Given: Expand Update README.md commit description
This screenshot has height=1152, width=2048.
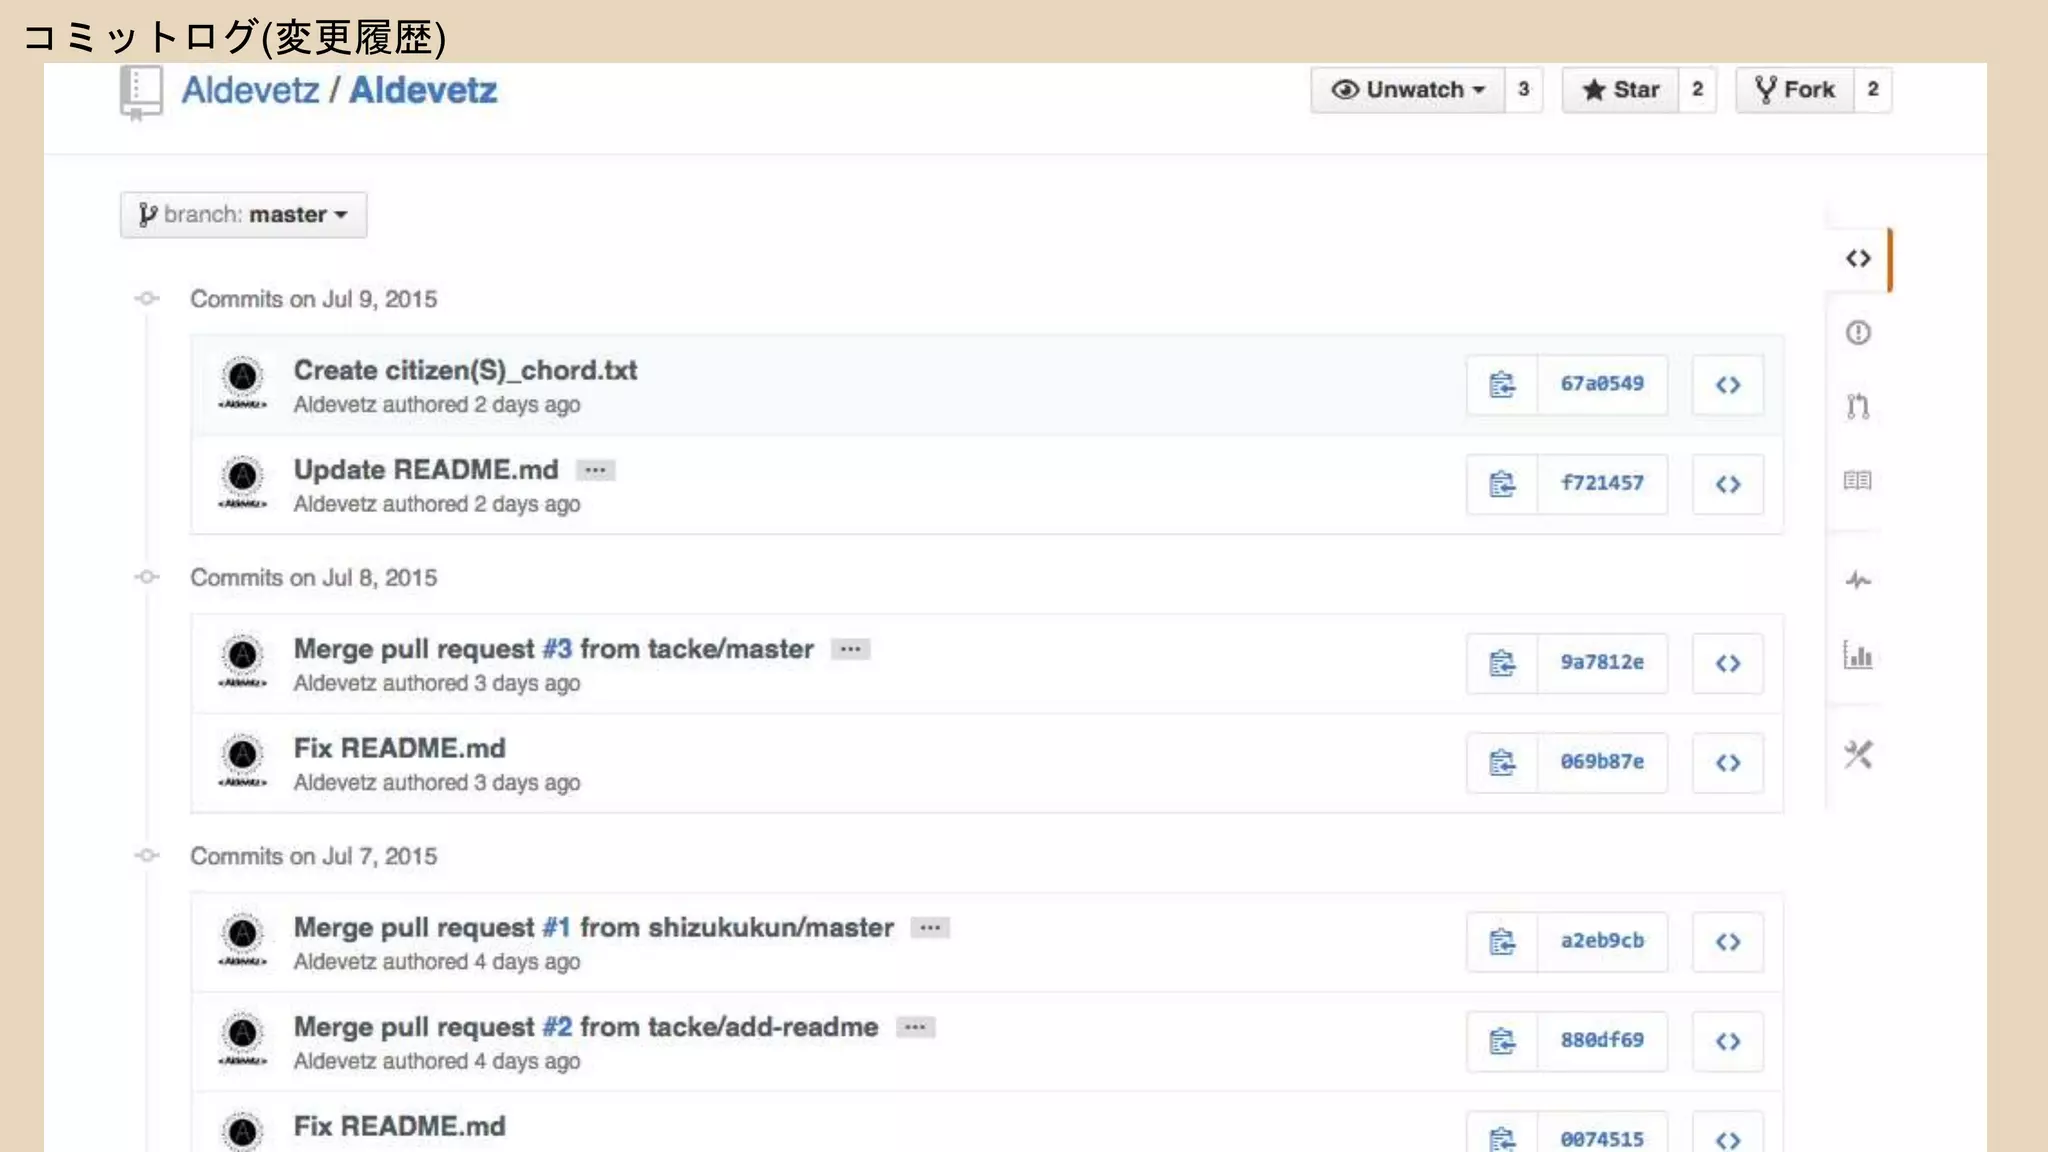Looking at the screenshot, I should tap(595, 471).
